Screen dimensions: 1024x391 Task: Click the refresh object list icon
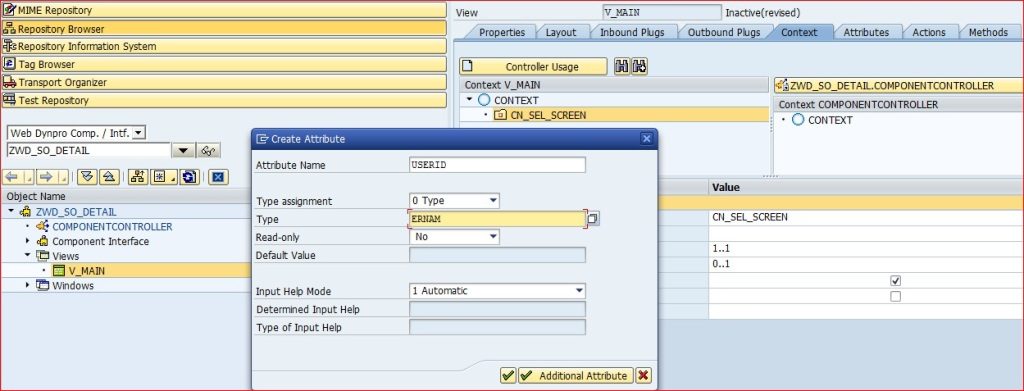click(189, 177)
